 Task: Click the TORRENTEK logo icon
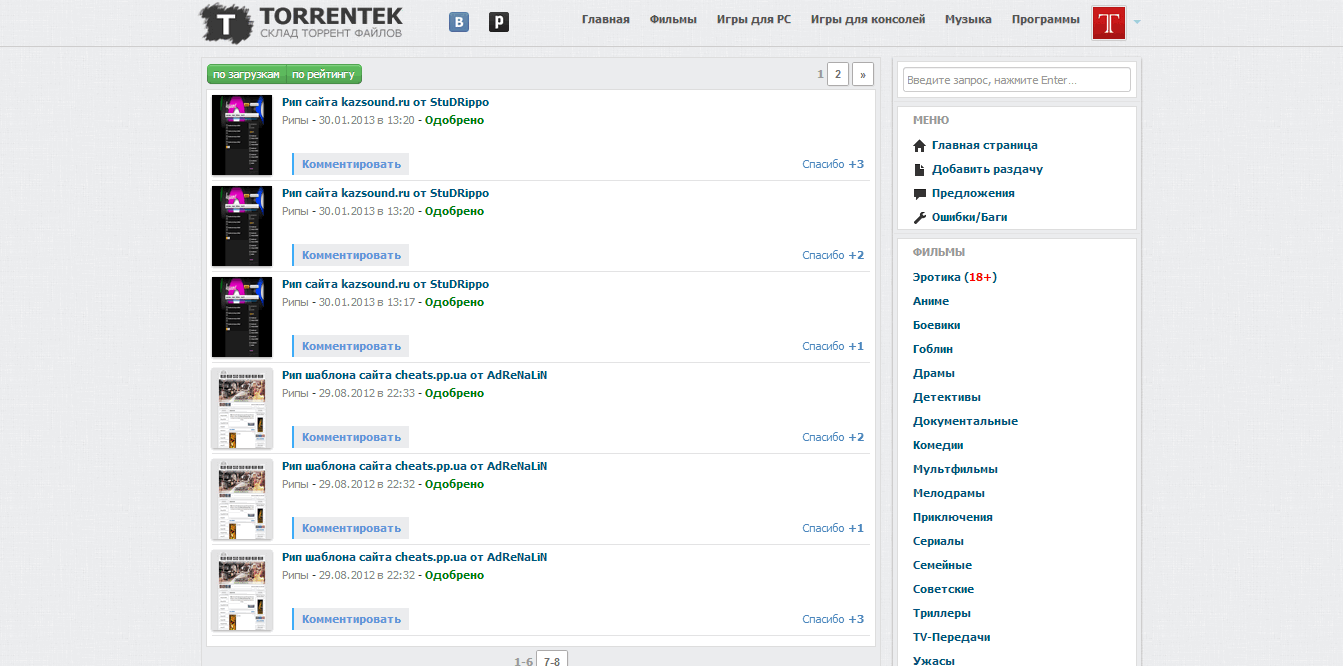(226, 23)
